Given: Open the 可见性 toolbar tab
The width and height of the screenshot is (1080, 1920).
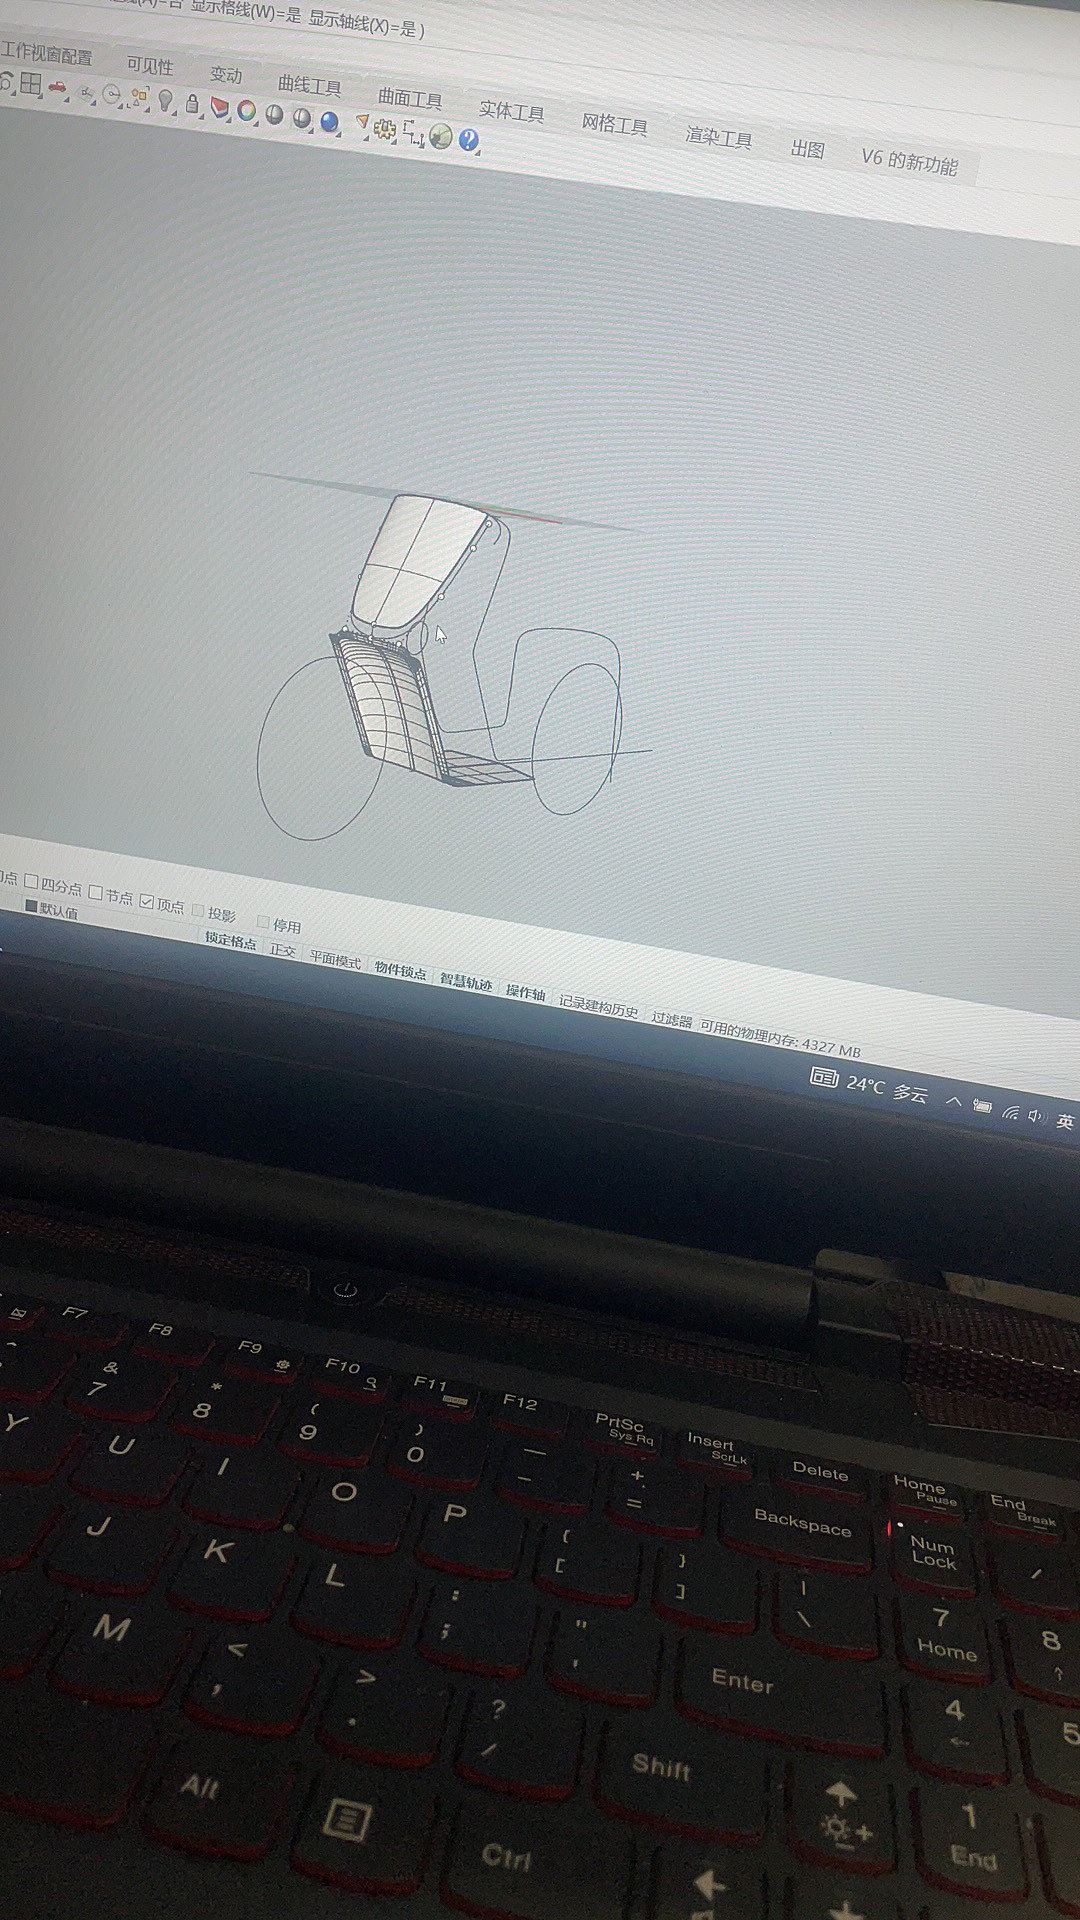Looking at the screenshot, I should (x=150, y=66).
